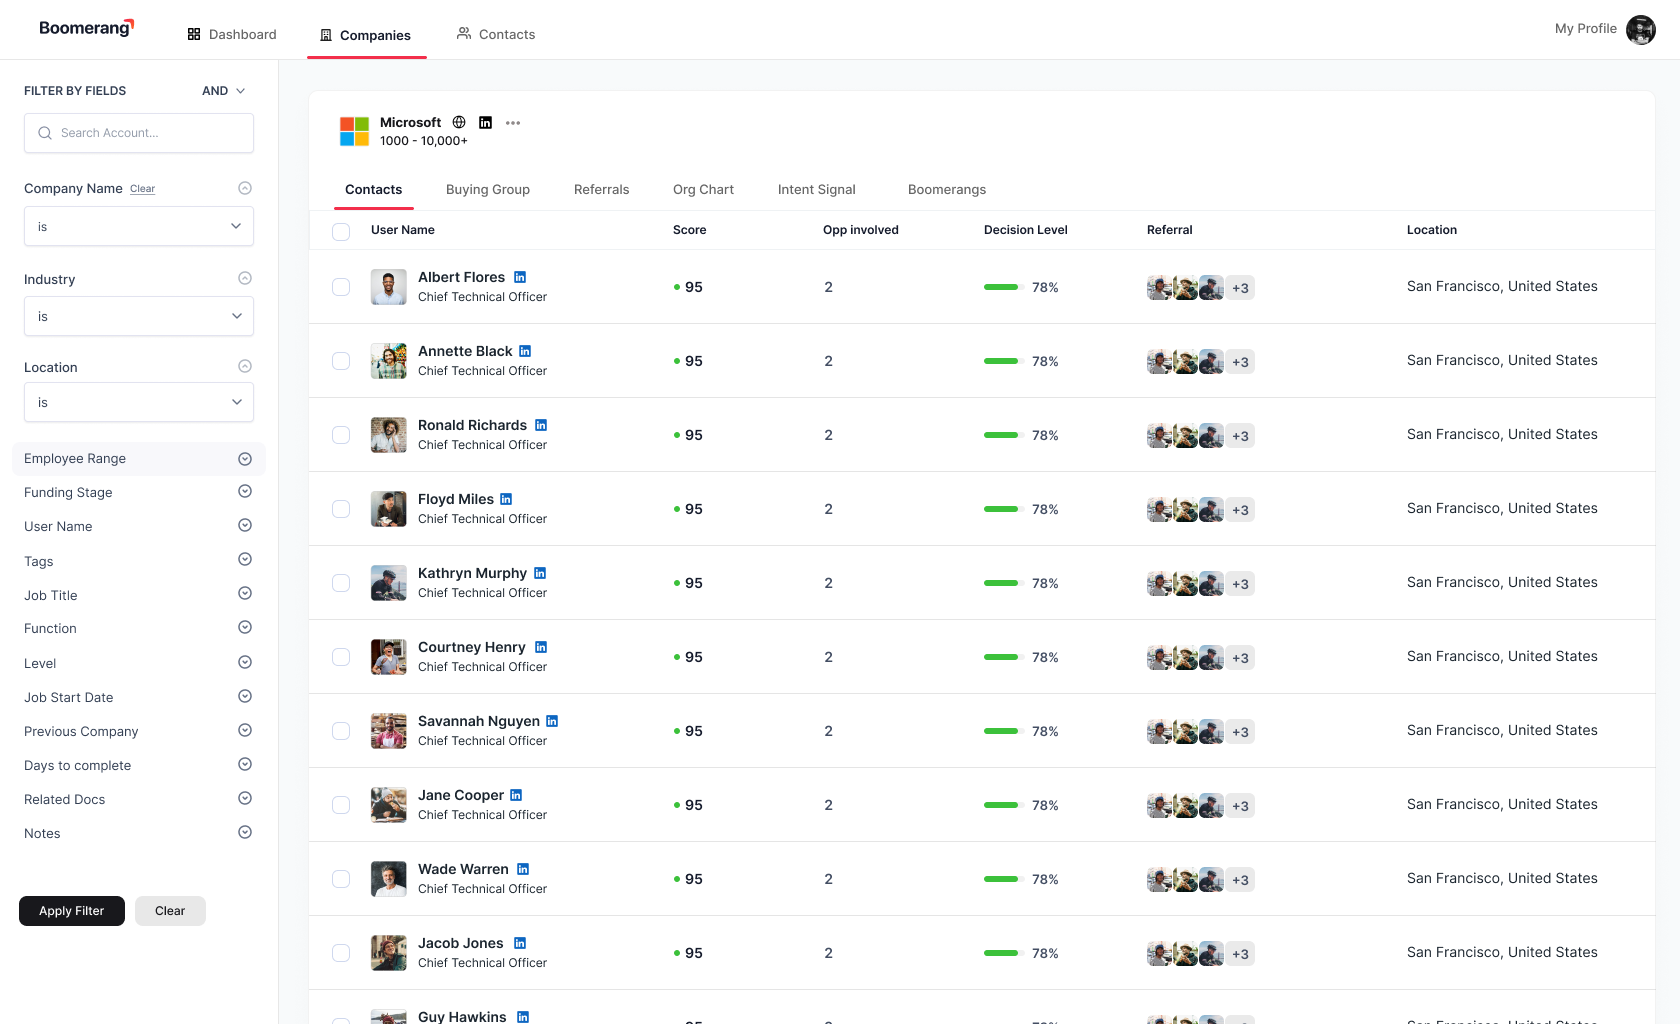
Task: Click the Microsoft company logo
Action: 354,131
